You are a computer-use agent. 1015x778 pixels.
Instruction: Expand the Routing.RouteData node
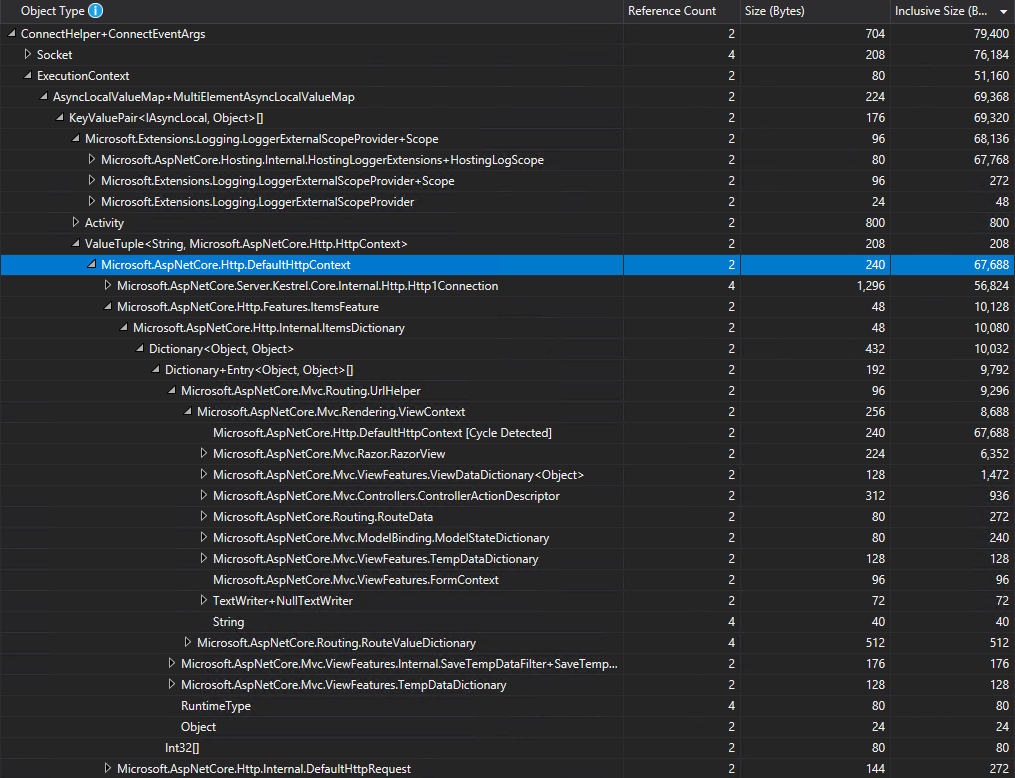click(204, 516)
